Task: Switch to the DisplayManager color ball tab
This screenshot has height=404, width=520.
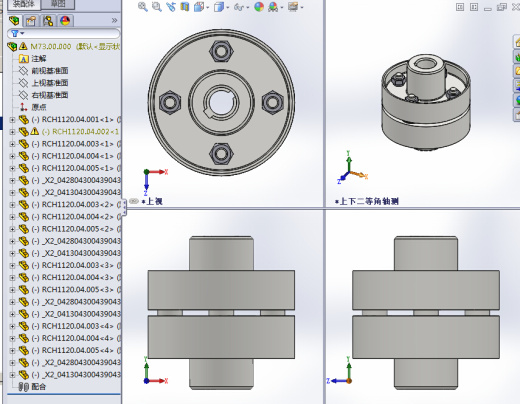Action: [65, 21]
